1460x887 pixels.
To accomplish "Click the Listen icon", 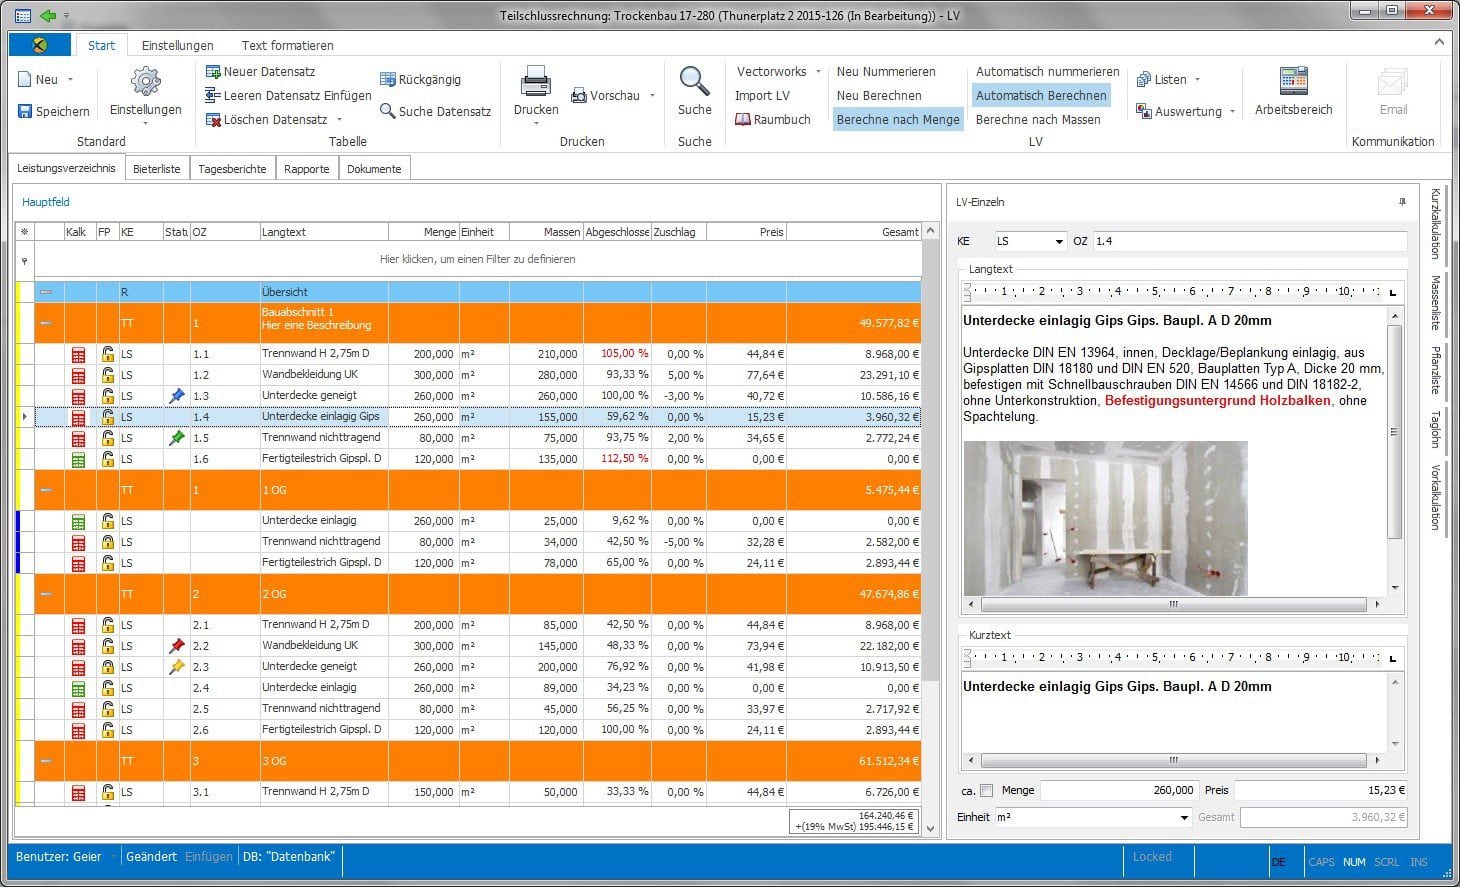I will (1144, 80).
